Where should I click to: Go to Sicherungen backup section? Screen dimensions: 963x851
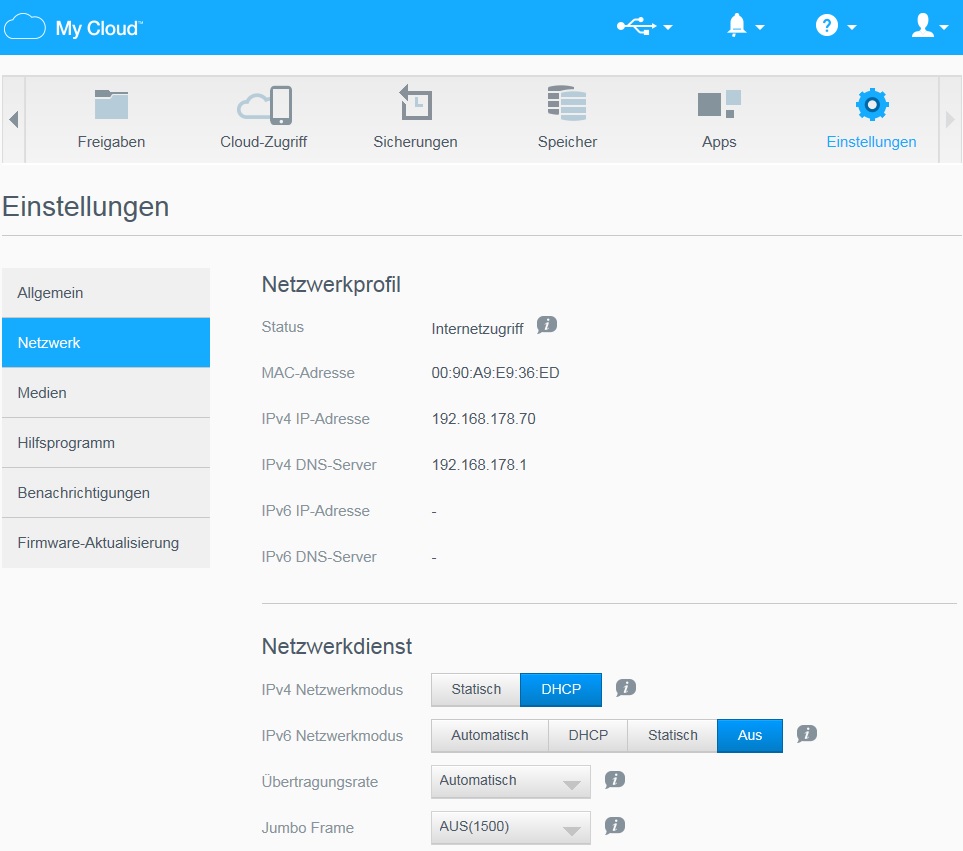point(415,119)
